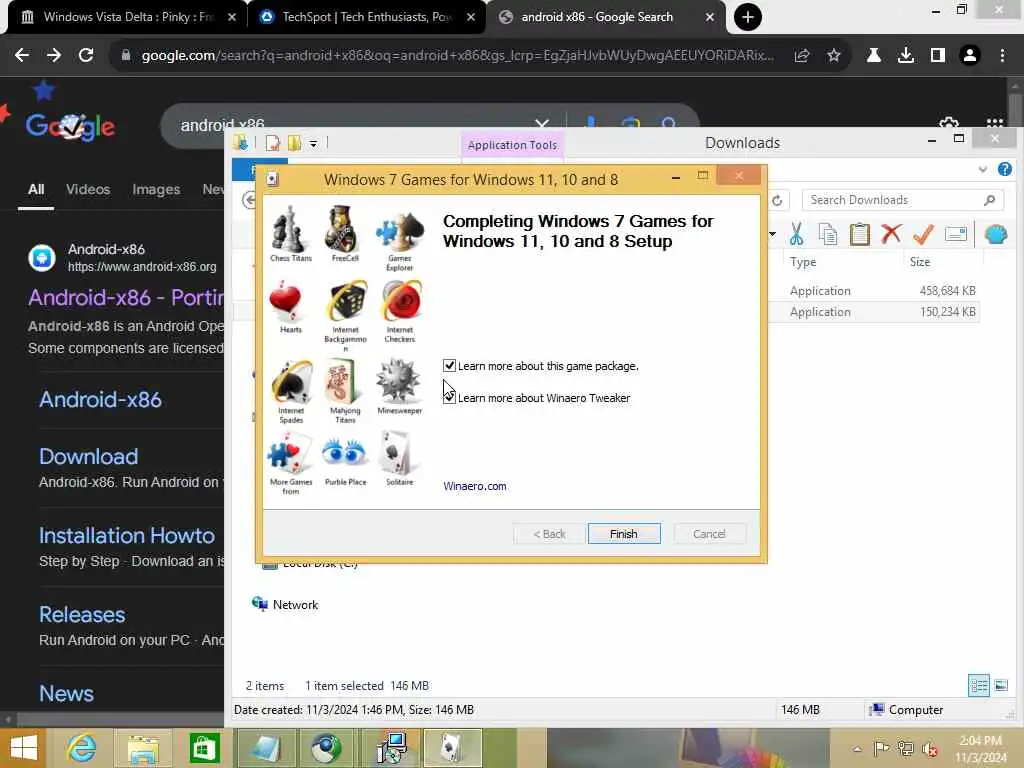Screen dimensions: 1024x768
Task: Open Windows Store from the taskbar
Action: (204, 748)
